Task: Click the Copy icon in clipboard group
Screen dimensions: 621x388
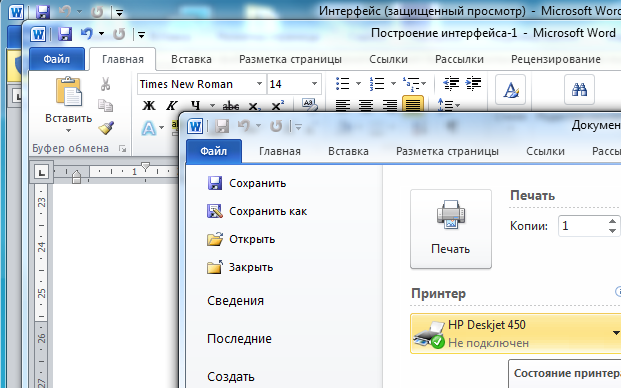Action: tap(105, 105)
